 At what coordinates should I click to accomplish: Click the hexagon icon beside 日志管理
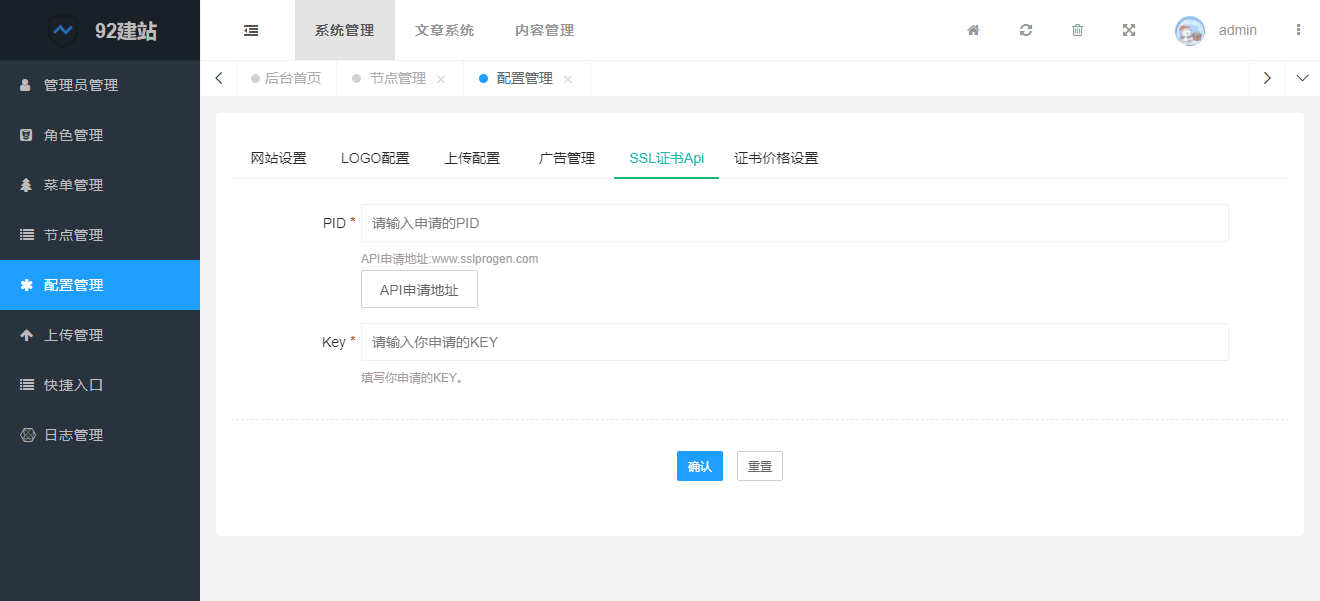click(28, 435)
